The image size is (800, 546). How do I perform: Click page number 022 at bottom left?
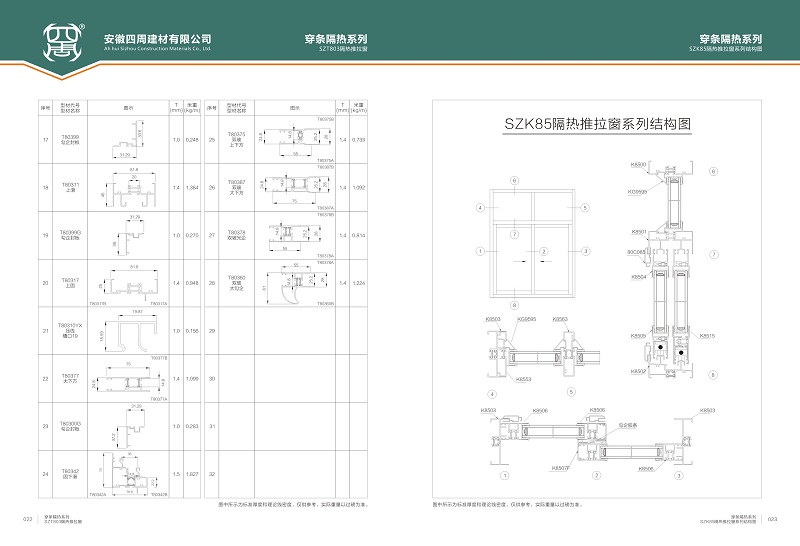[28, 518]
